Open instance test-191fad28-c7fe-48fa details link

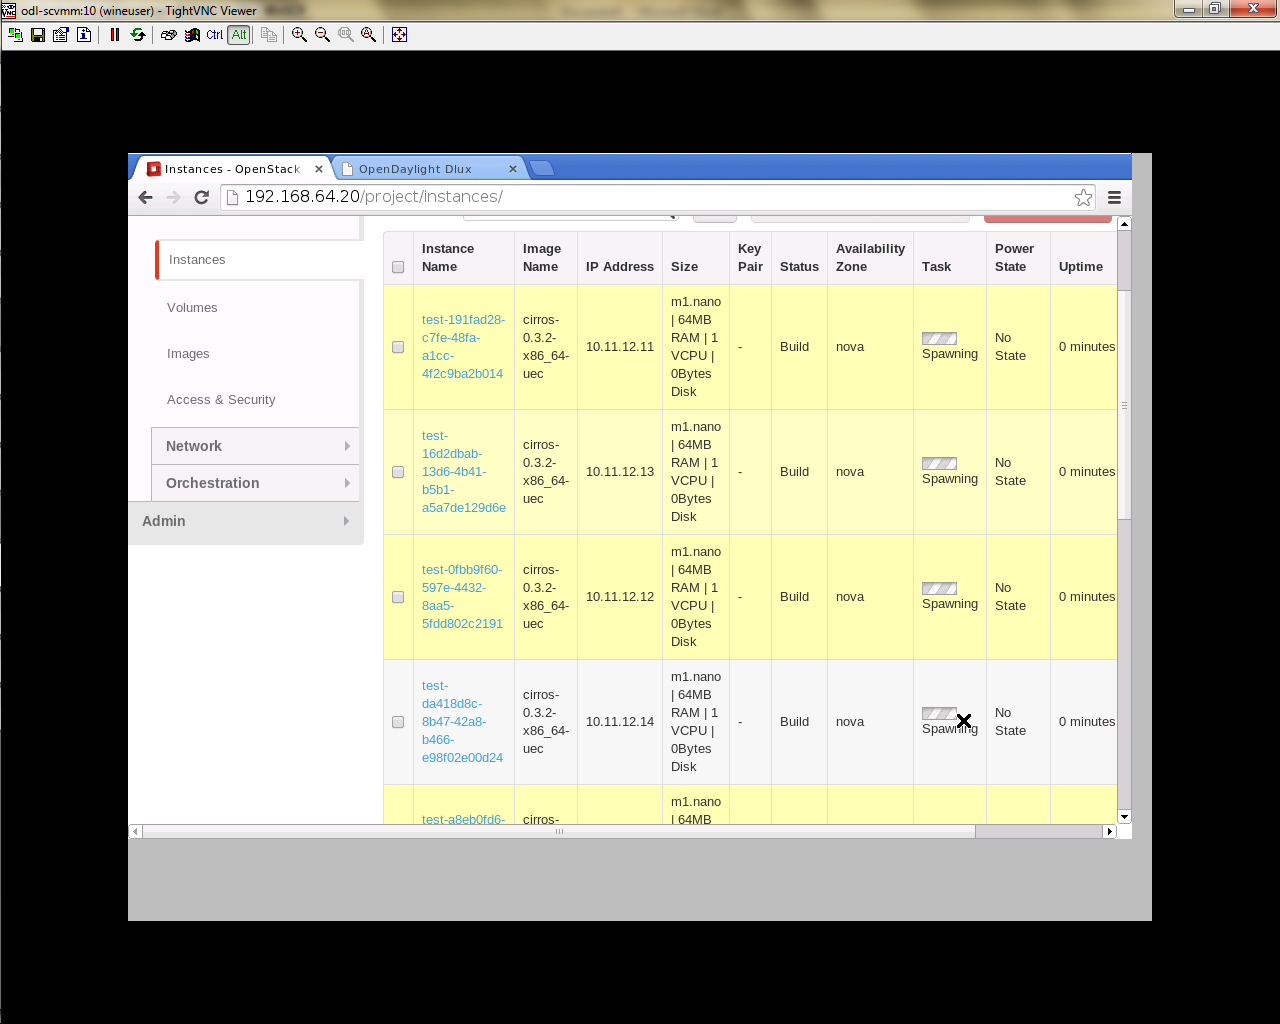(x=463, y=347)
